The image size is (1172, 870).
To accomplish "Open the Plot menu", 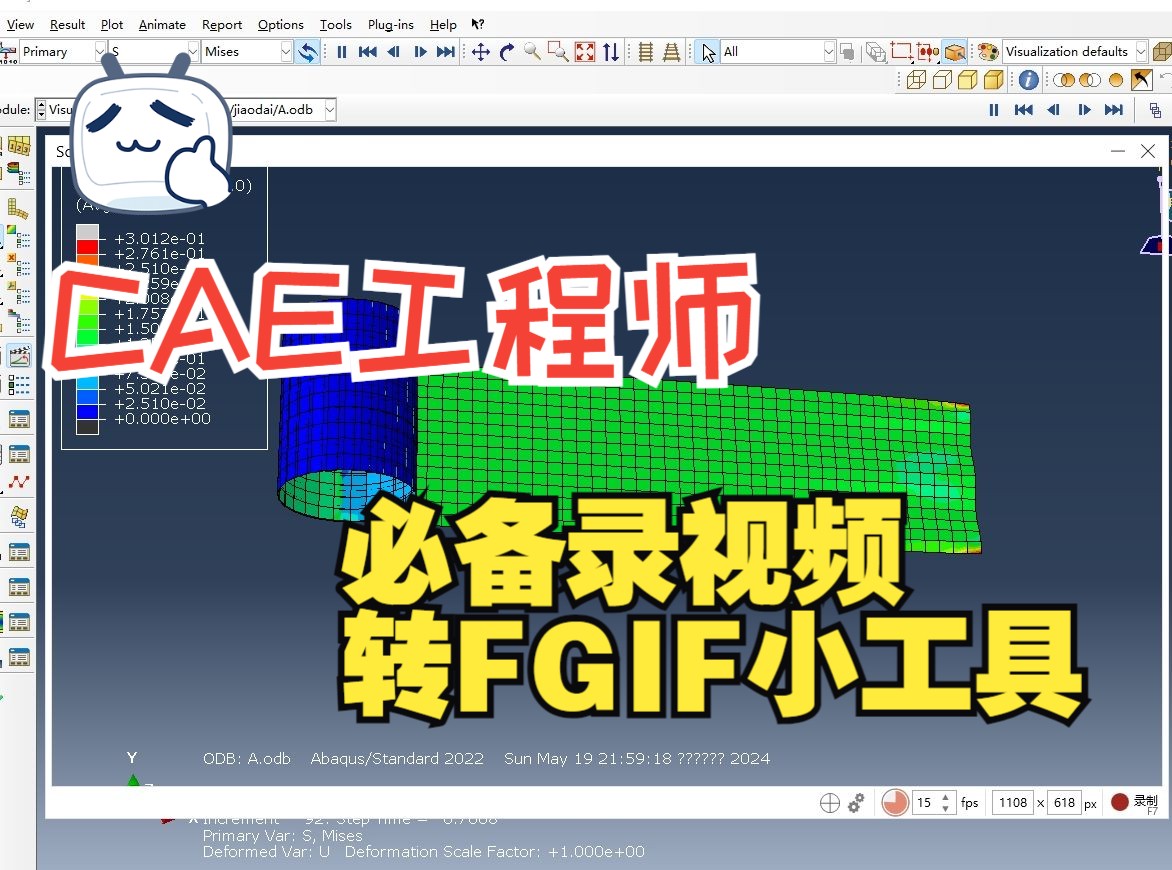I will [x=111, y=25].
